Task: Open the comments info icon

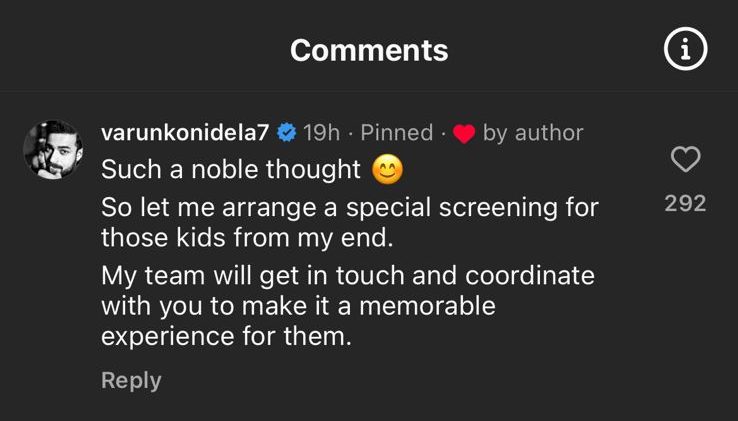Action: 686,50
